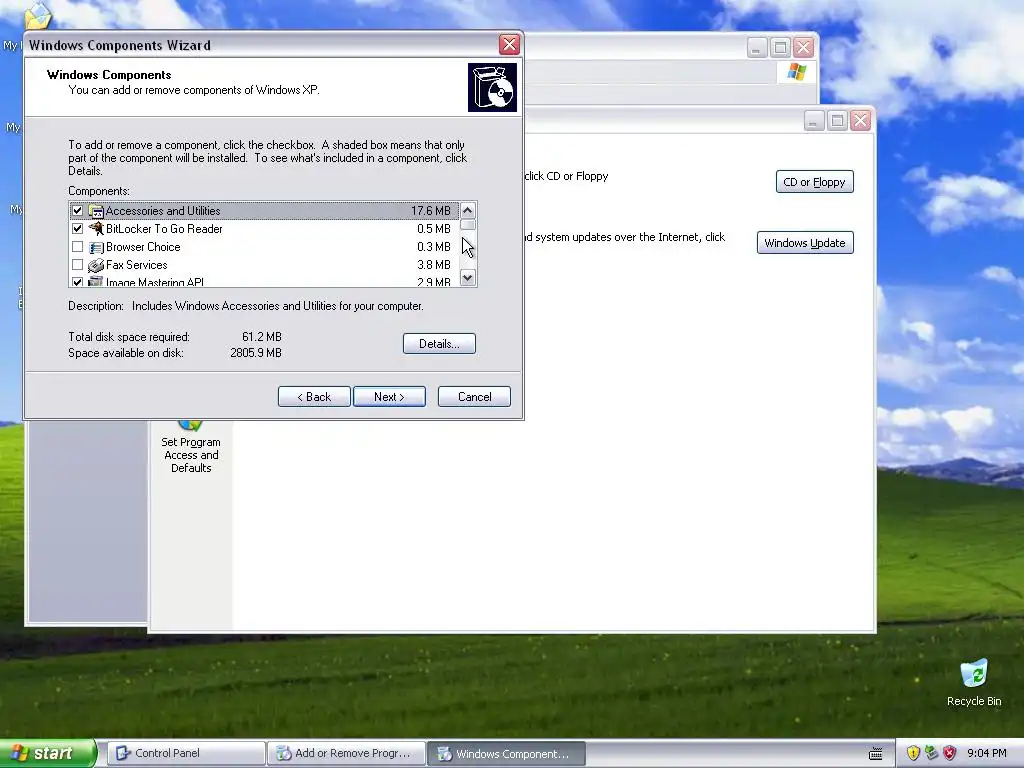Click the wizard's CD and box setup icon
The image size is (1024, 768).
(x=492, y=88)
